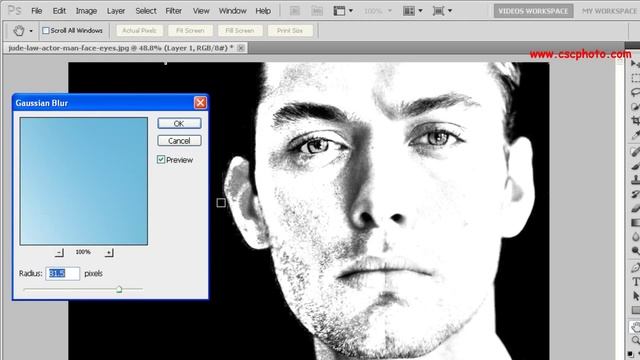Open the Arrange Documents dropdown arrow
This screenshot has width=640, height=360.
(420, 11)
